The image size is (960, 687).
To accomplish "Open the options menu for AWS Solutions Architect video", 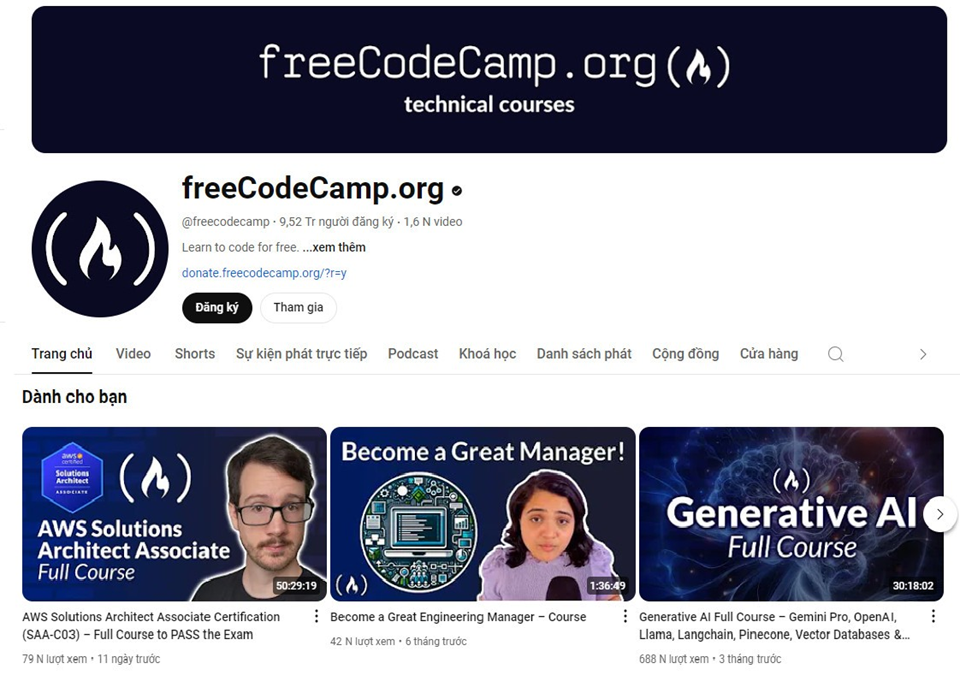I will point(317,617).
